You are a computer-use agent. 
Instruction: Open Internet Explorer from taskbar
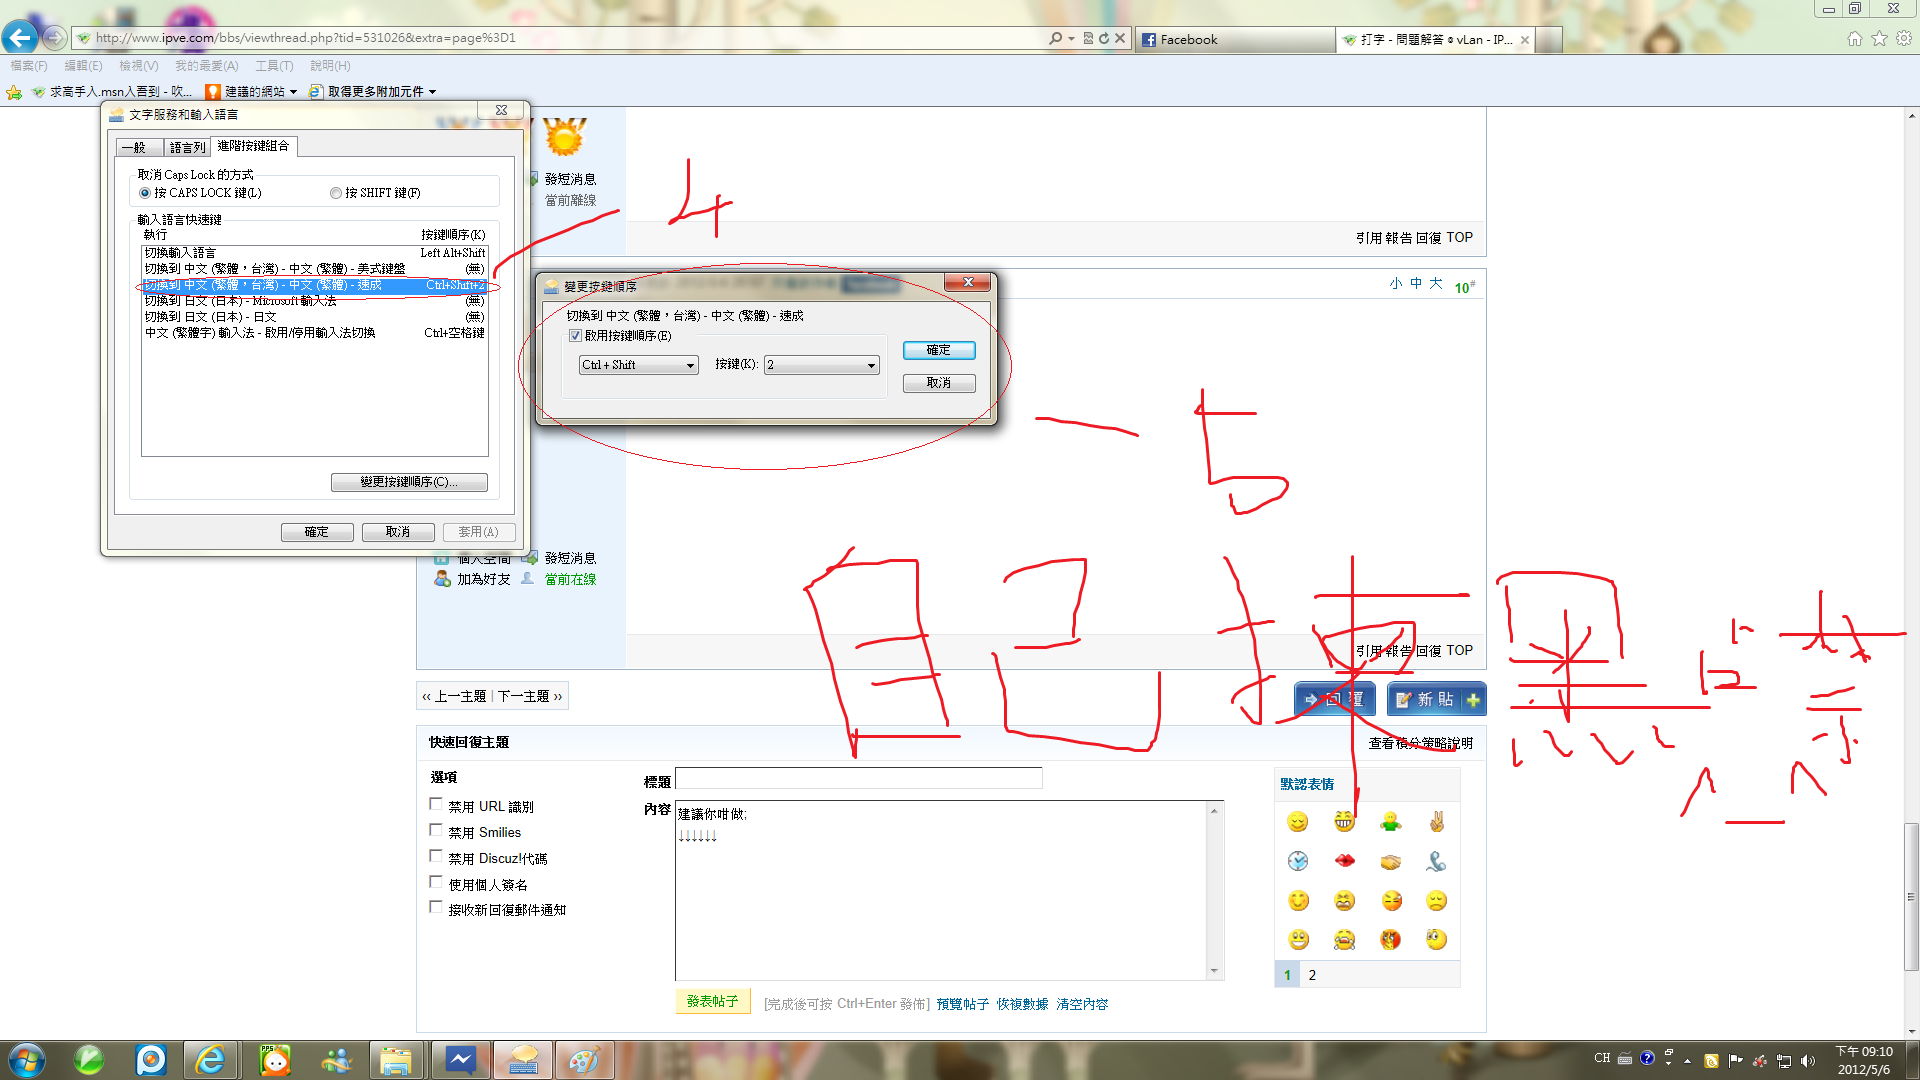pyautogui.click(x=210, y=1059)
